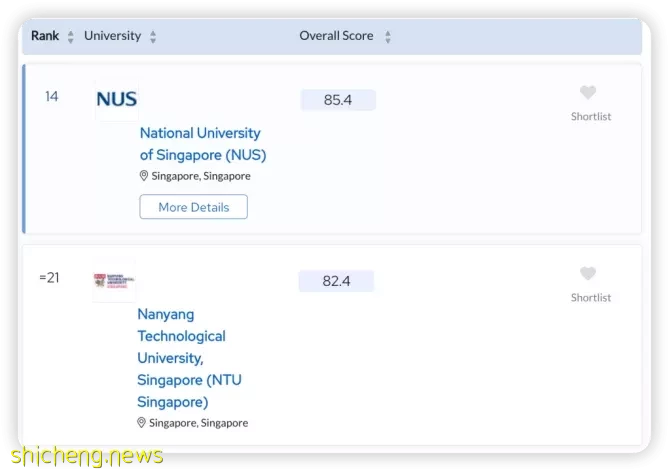The image size is (669, 472).
Task: Click the Nanyang Technological University logo
Action: (114, 281)
